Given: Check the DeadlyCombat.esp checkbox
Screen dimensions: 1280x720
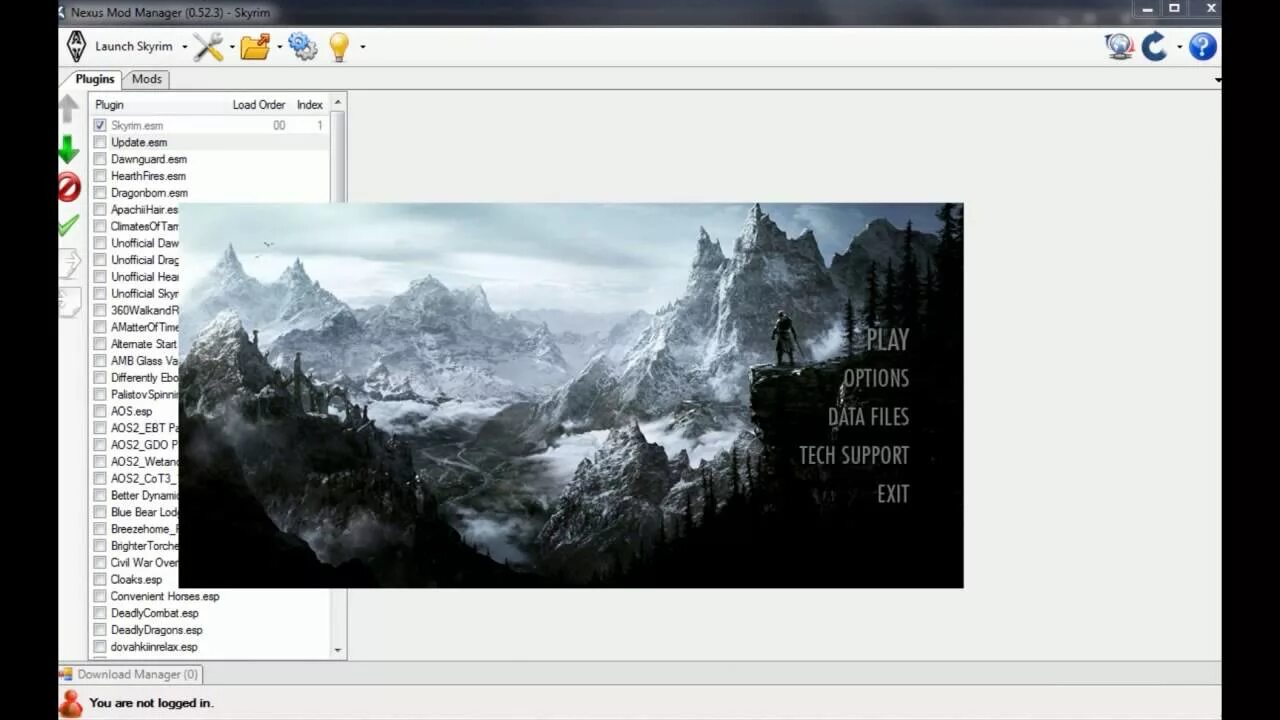Looking at the screenshot, I should point(100,613).
